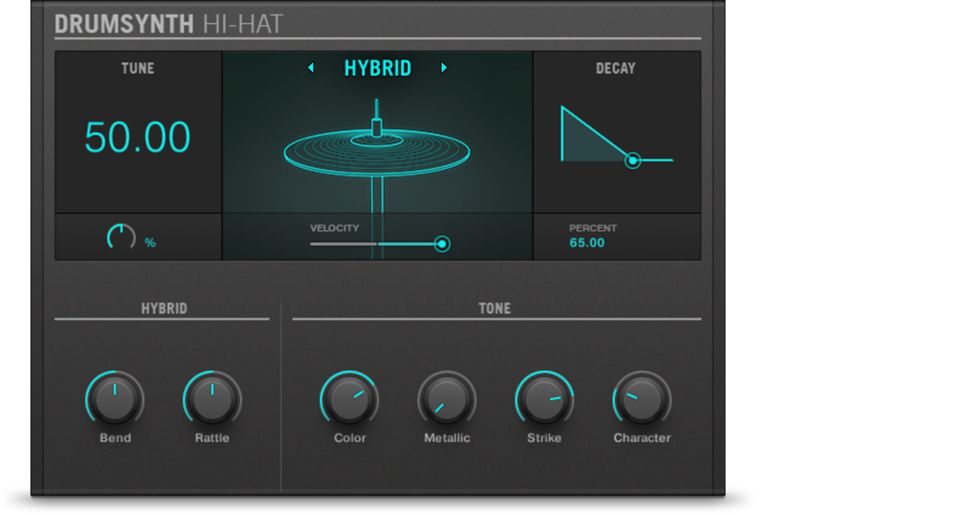This screenshot has height=515, width=960.
Task: Click the Color knob in Tone
Action: (x=349, y=399)
